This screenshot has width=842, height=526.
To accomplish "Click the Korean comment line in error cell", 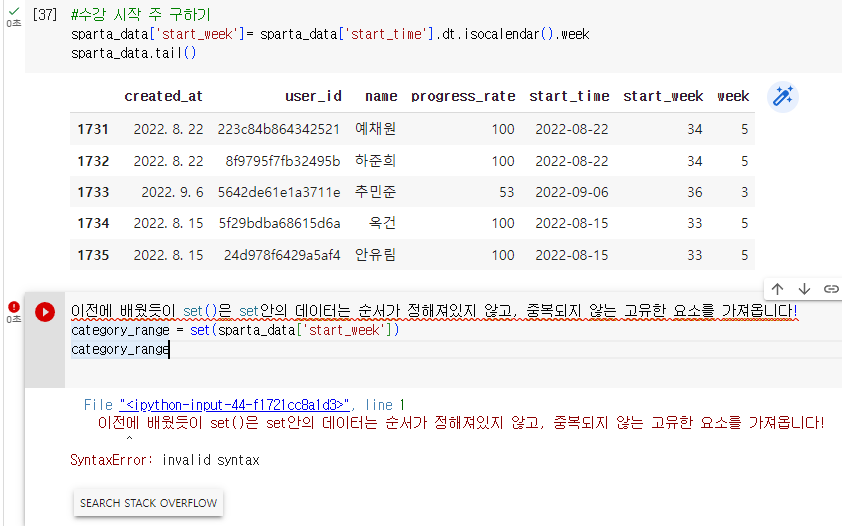I will [434, 311].
